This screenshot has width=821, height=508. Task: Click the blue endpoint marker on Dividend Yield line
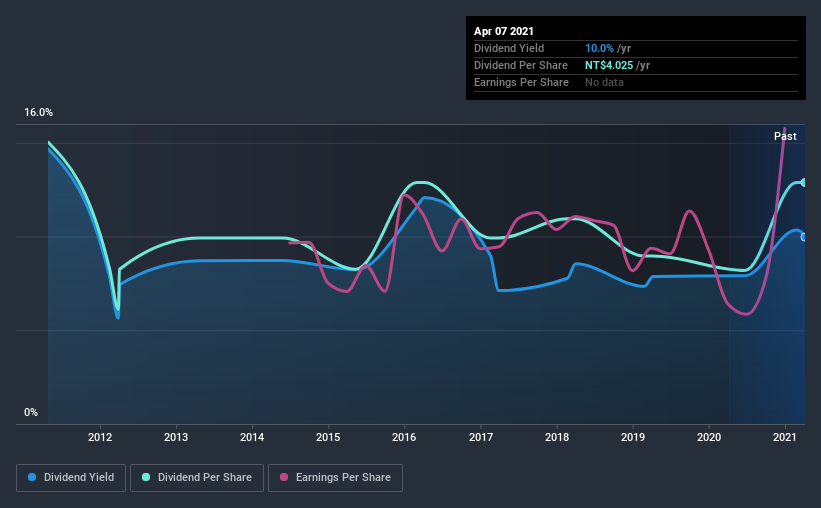click(x=804, y=237)
